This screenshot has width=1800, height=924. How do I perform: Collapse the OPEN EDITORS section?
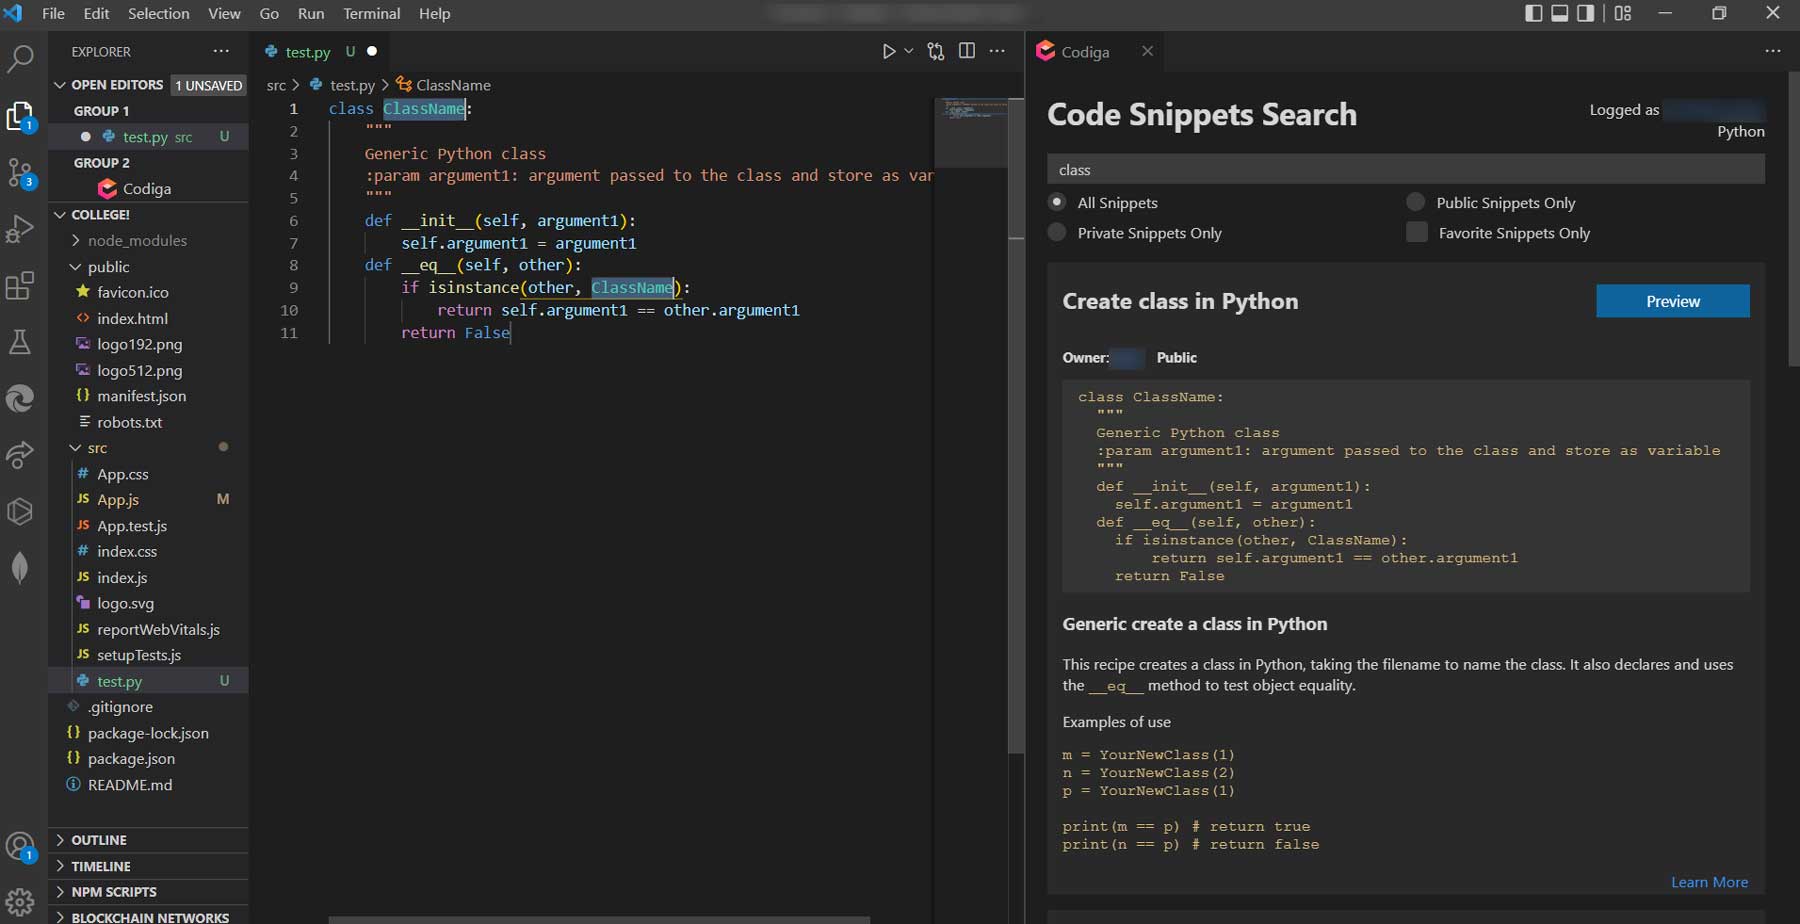point(60,85)
